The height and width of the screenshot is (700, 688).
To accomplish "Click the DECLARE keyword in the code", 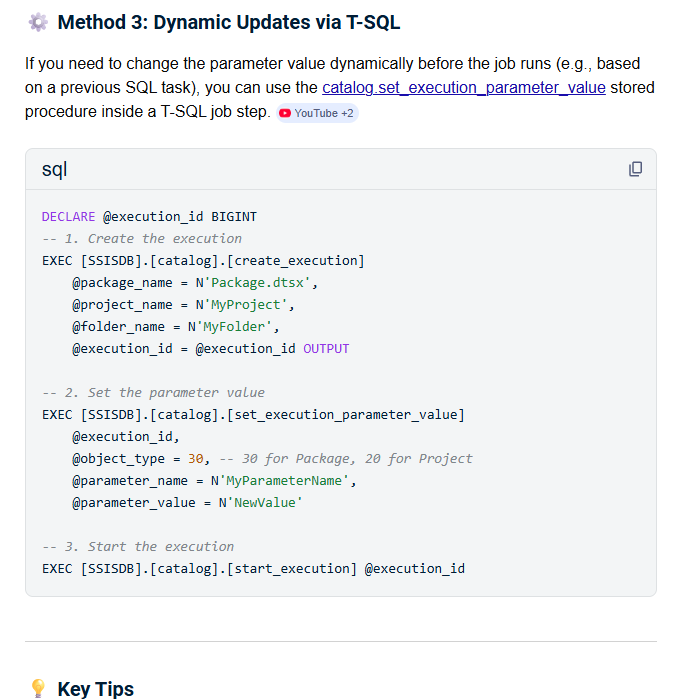I will click(x=68, y=216).
